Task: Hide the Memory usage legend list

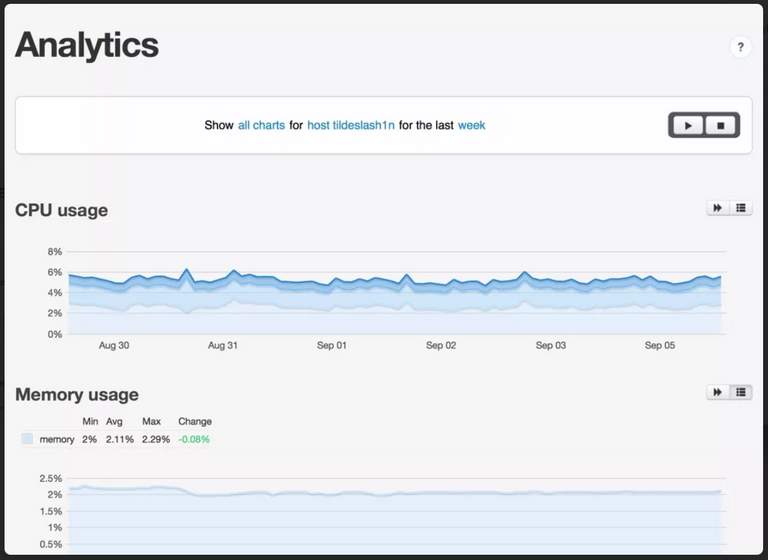Action: (x=741, y=392)
